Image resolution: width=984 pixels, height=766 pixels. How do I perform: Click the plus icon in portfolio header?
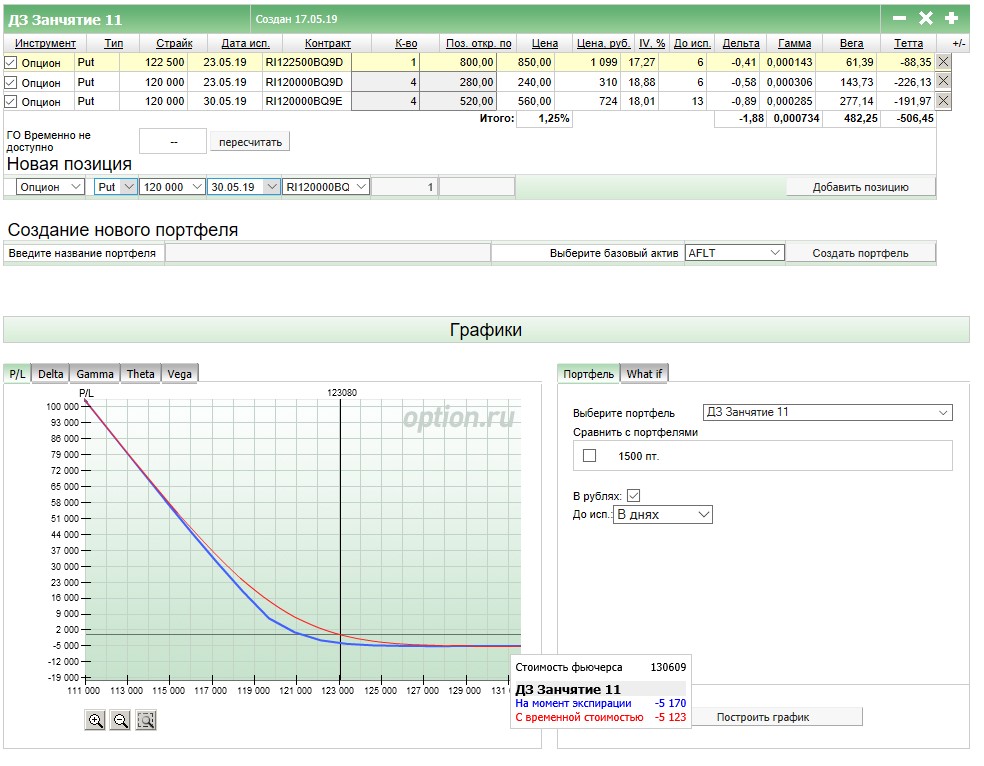click(x=951, y=18)
